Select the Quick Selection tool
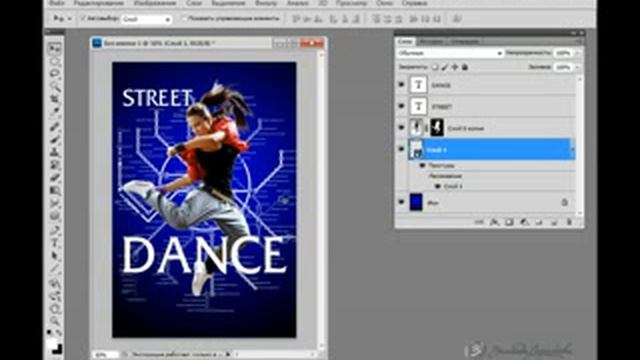This screenshot has width=640, height=360. pyautogui.click(x=54, y=87)
